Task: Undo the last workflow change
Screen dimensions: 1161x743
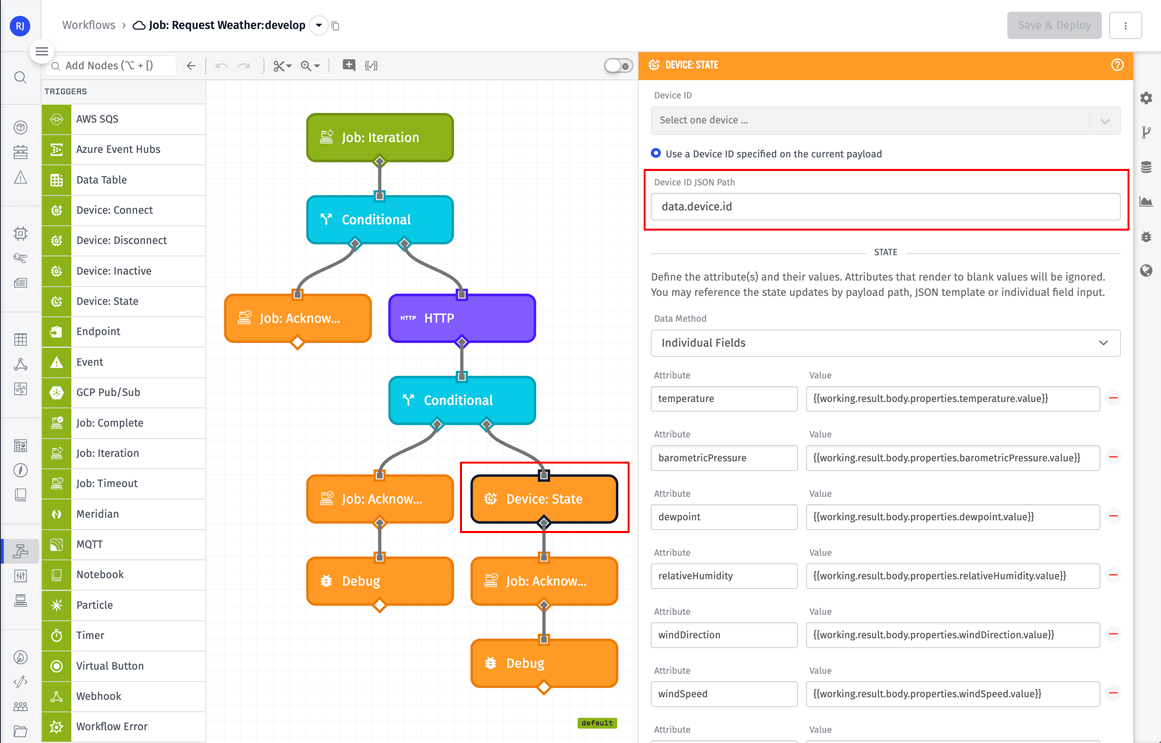Action: pyautogui.click(x=221, y=66)
